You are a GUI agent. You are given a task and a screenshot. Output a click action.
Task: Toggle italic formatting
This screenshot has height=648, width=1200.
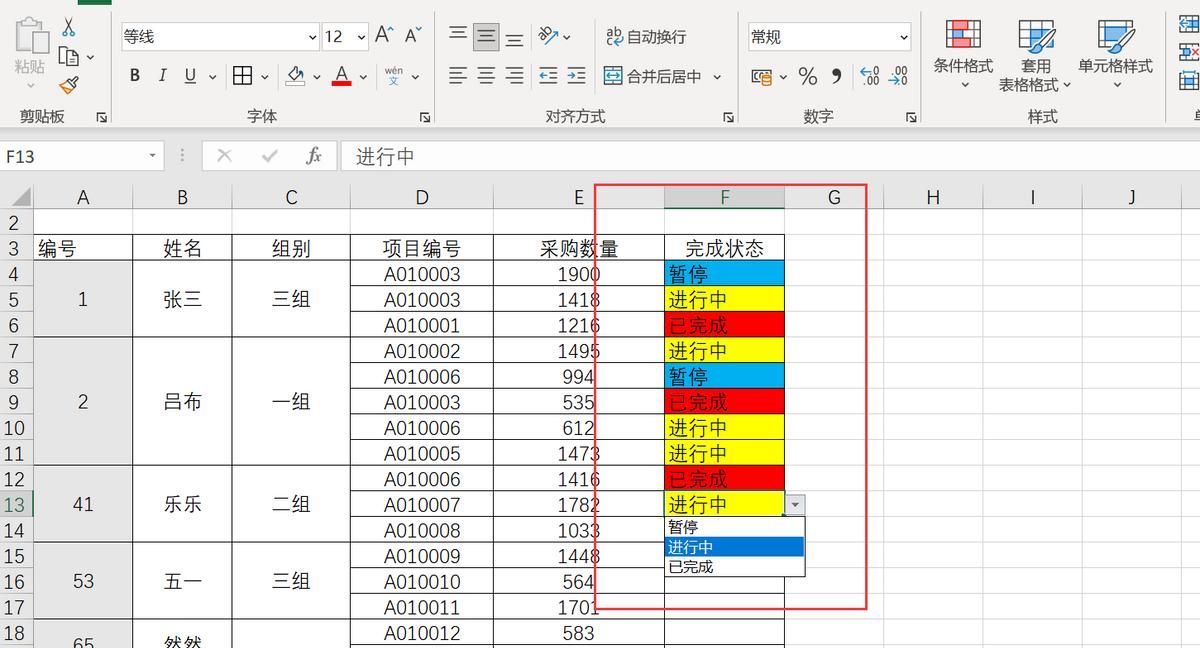162,75
